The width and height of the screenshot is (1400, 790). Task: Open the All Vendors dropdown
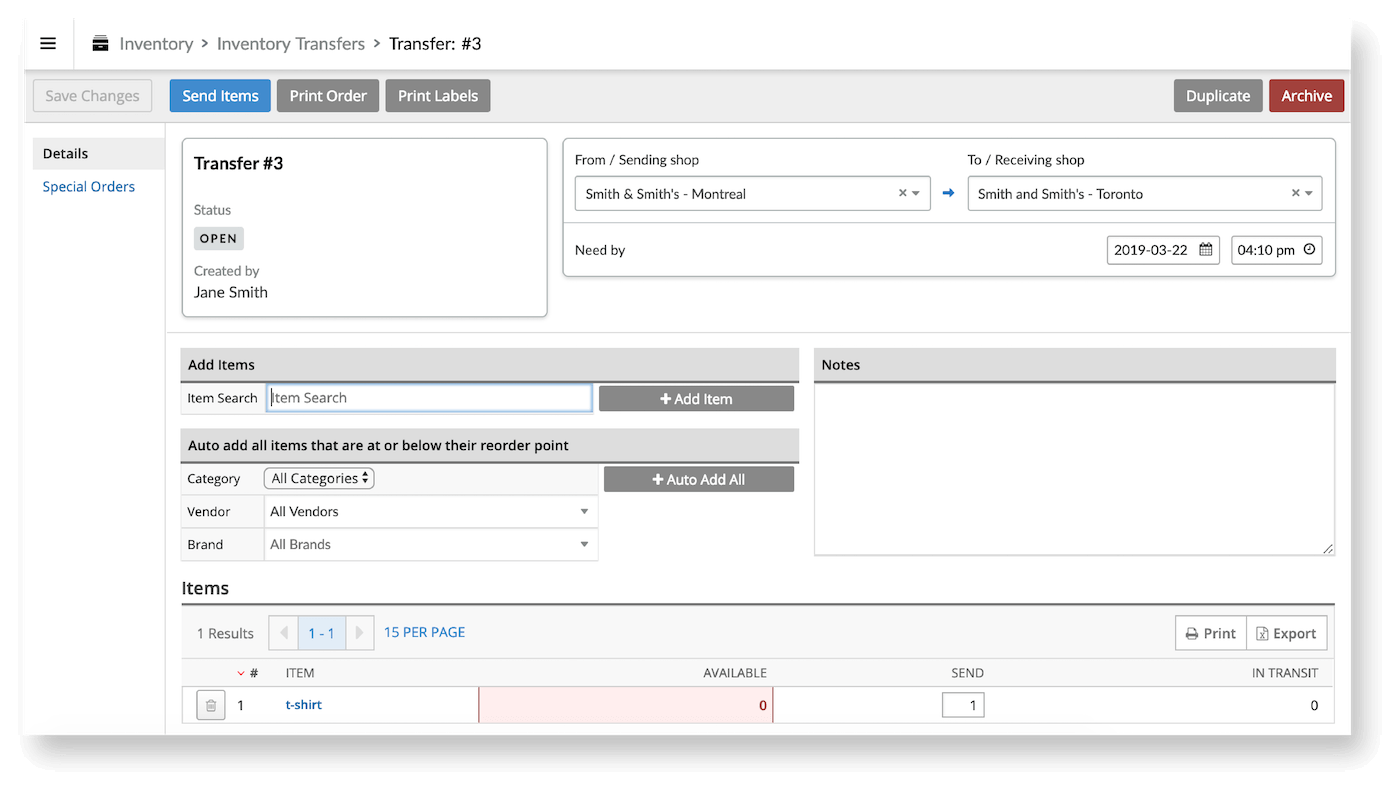[x=430, y=512]
